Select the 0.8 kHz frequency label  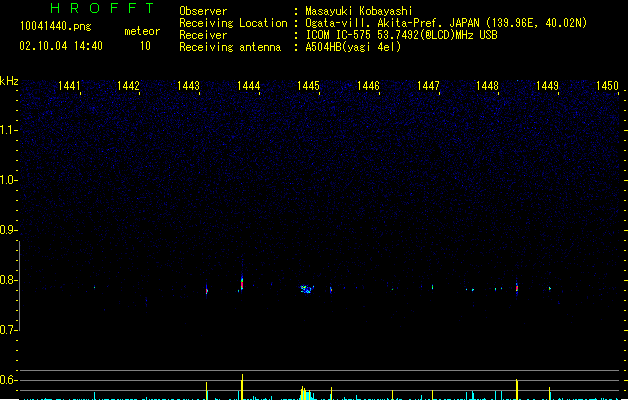coord(8,280)
